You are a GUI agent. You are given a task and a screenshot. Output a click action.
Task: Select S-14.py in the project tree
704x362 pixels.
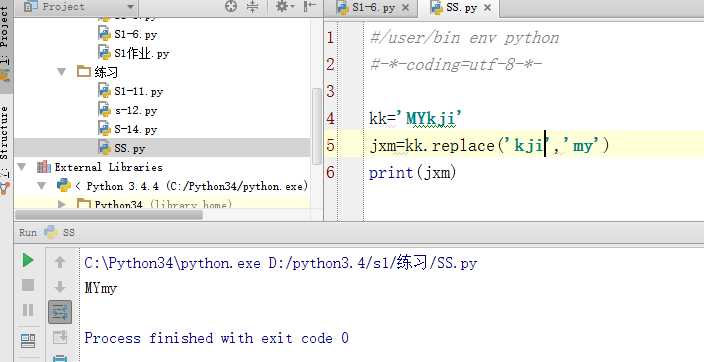coord(135,129)
